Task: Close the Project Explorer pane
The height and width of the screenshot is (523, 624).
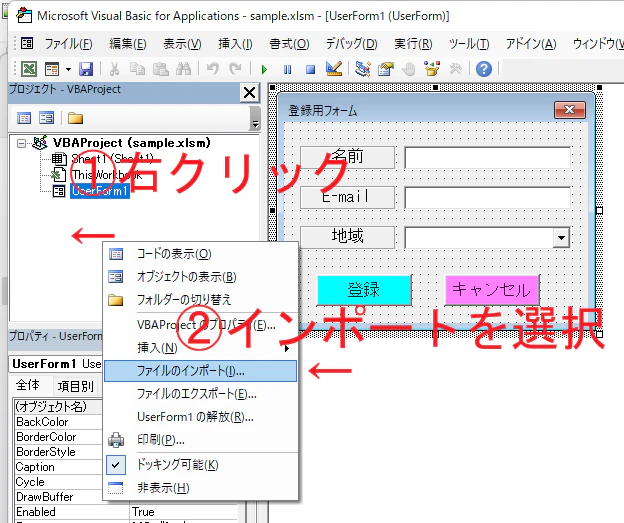Action: [x=250, y=93]
